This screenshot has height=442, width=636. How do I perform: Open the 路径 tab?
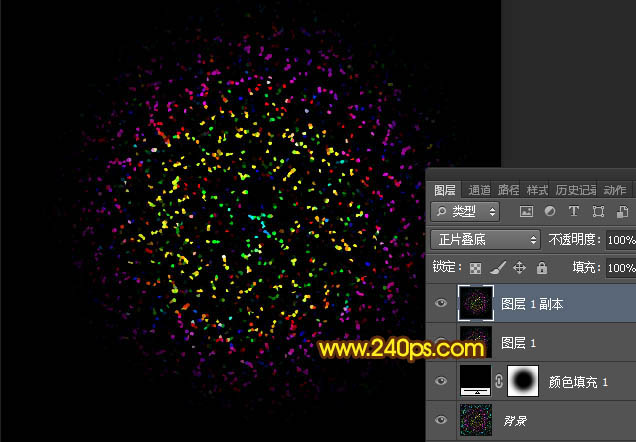[x=508, y=190]
